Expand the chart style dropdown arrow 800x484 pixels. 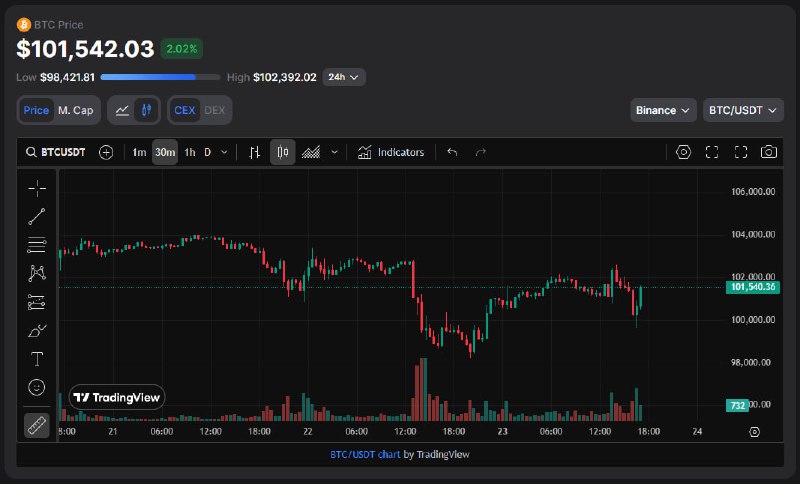pyautogui.click(x=335, y=152)
